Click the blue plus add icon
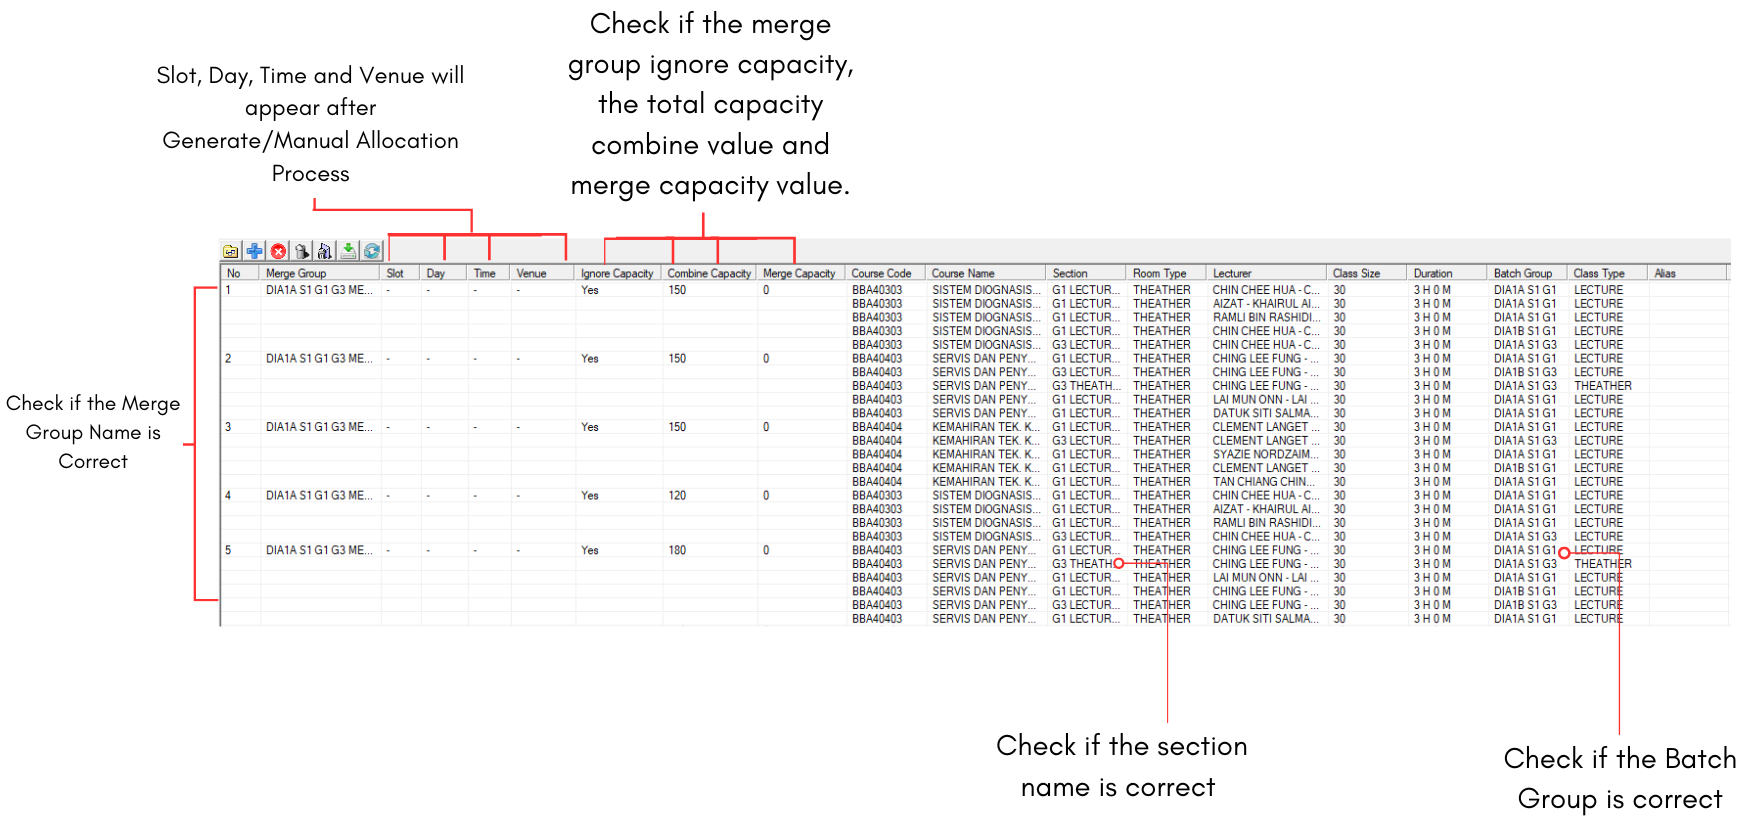This screenshot has height=819, width=1754. [255, 251]
